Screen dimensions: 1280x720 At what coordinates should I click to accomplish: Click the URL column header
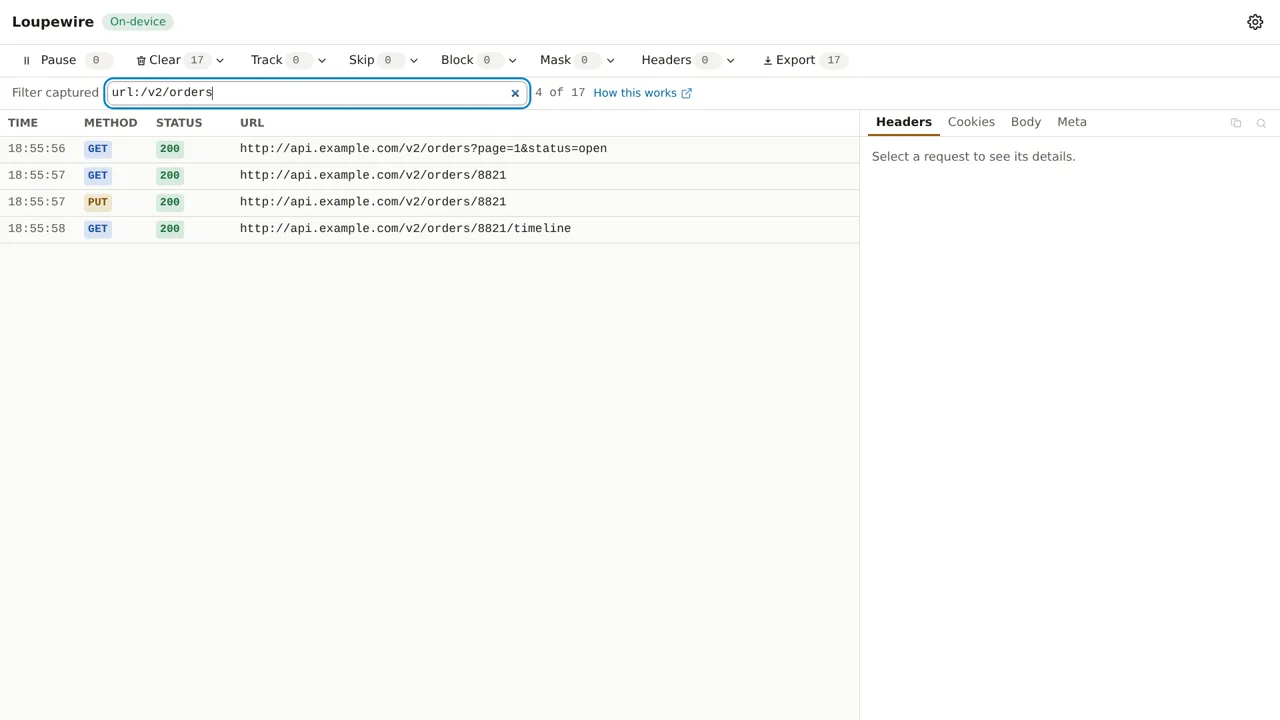(252, 123)
